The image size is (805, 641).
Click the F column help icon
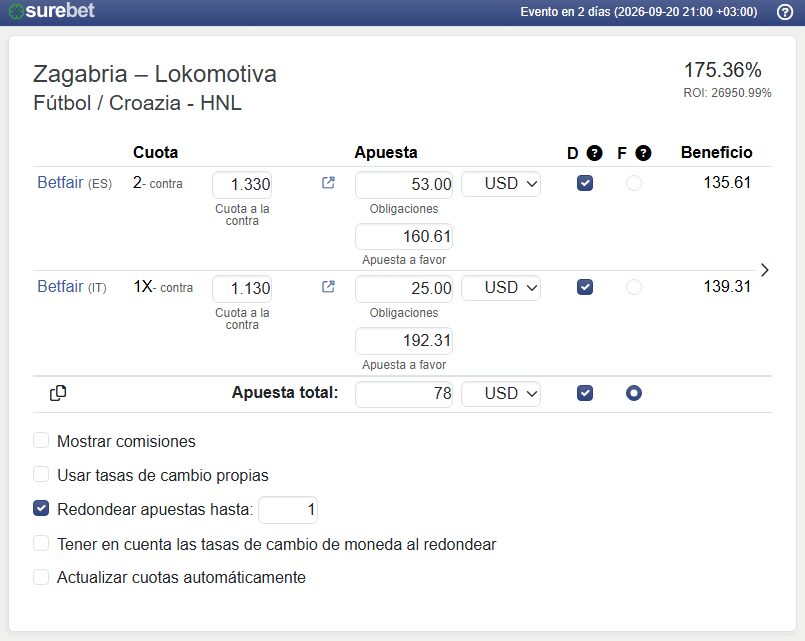pos(643,153)
